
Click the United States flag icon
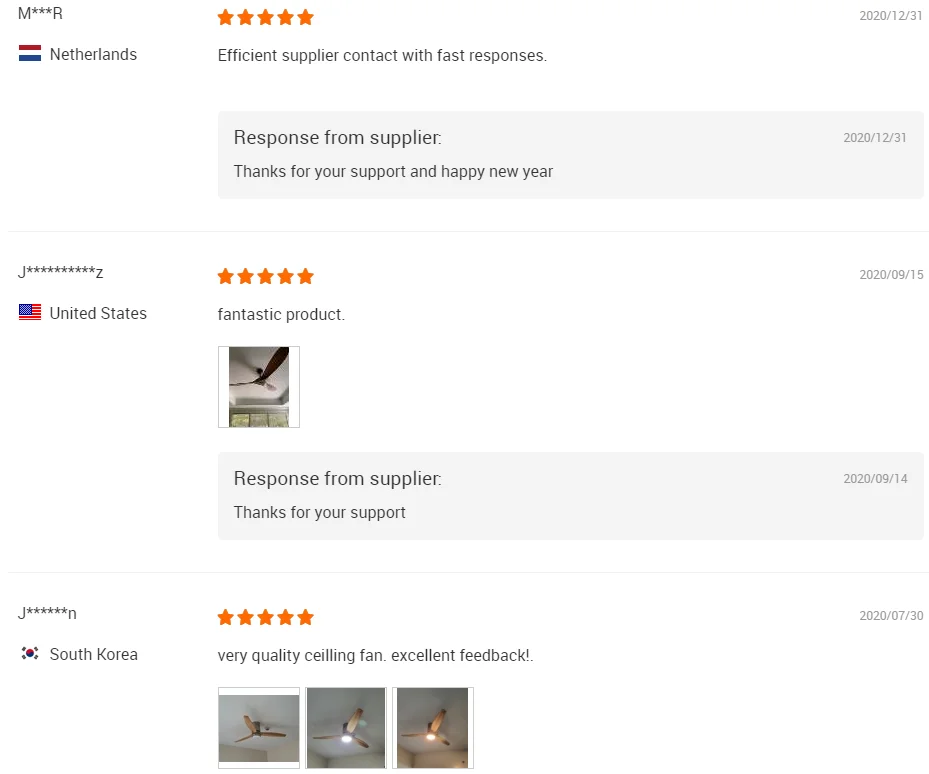click(x=30, y=313)
